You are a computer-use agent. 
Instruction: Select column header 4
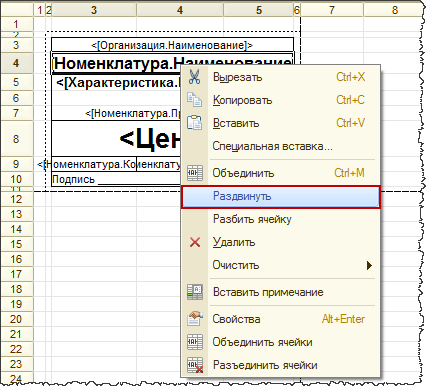click(x=180, y=10)
